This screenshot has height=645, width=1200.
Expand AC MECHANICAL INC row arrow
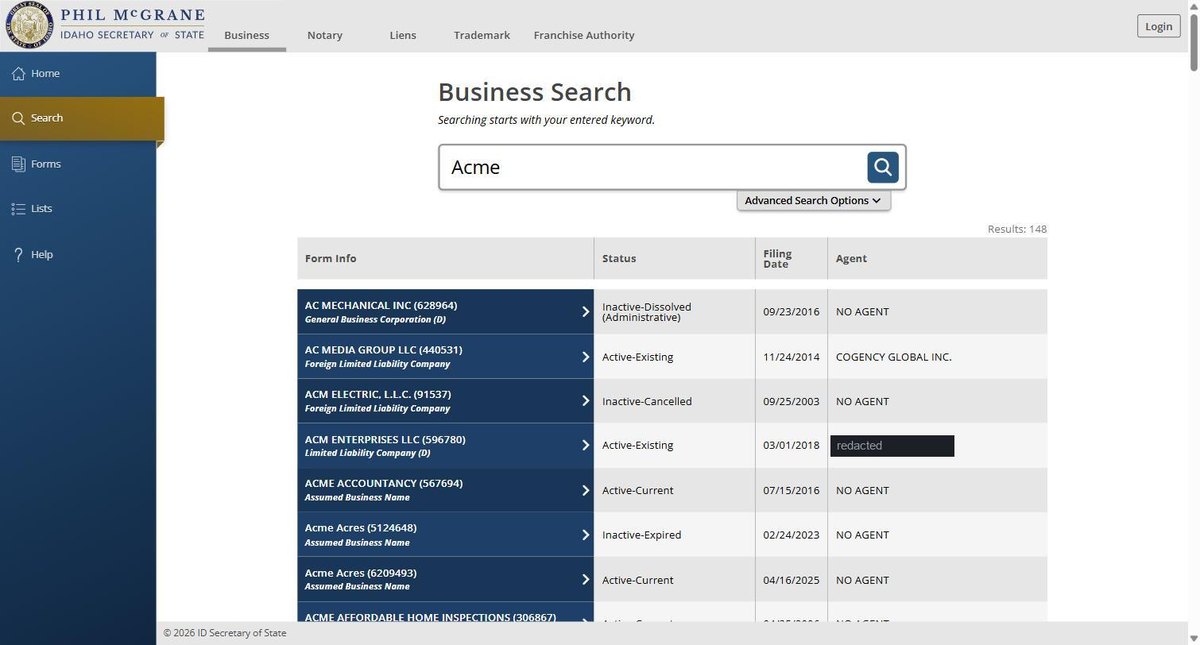click(x=586, y=312)
